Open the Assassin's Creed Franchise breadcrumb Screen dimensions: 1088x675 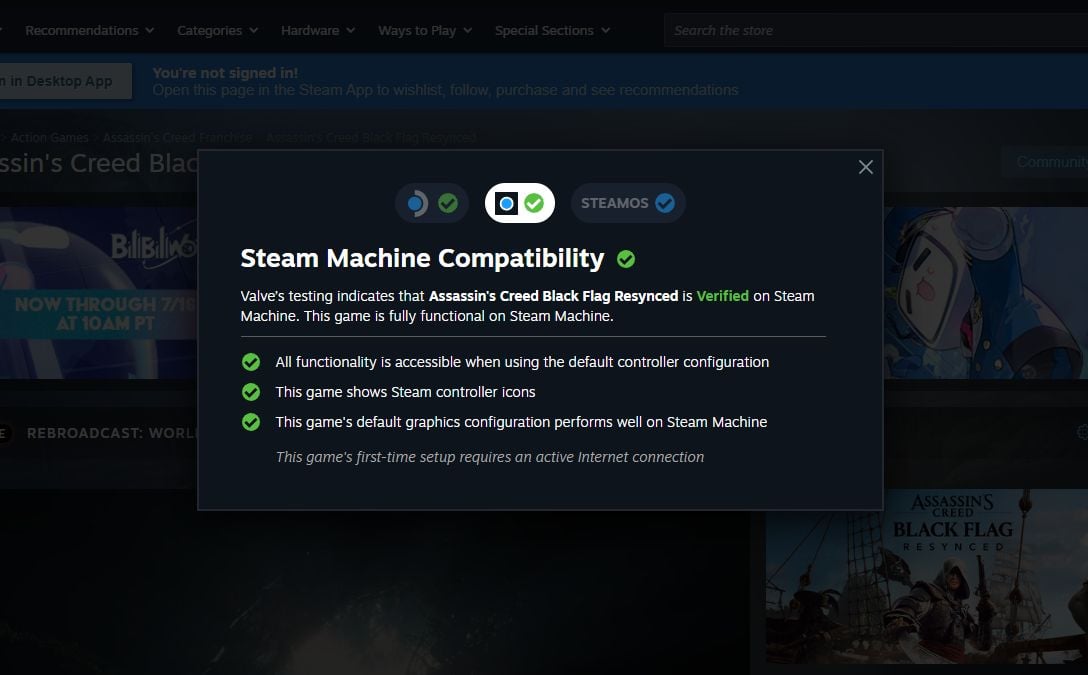pyautogui.click(x=178, y=137)
